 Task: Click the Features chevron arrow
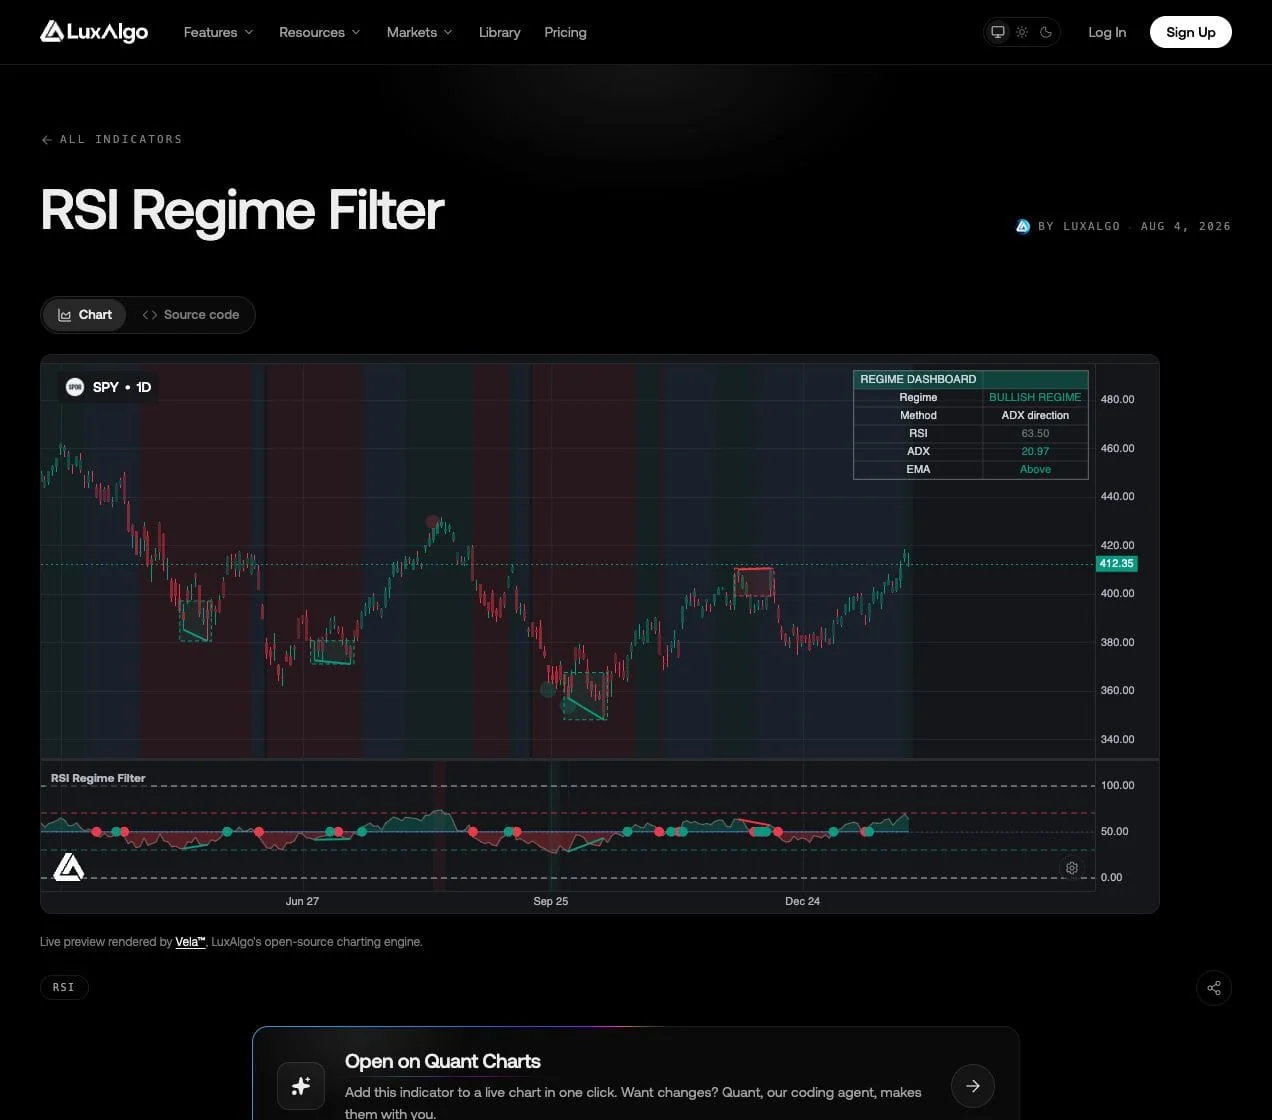(249, 32)
